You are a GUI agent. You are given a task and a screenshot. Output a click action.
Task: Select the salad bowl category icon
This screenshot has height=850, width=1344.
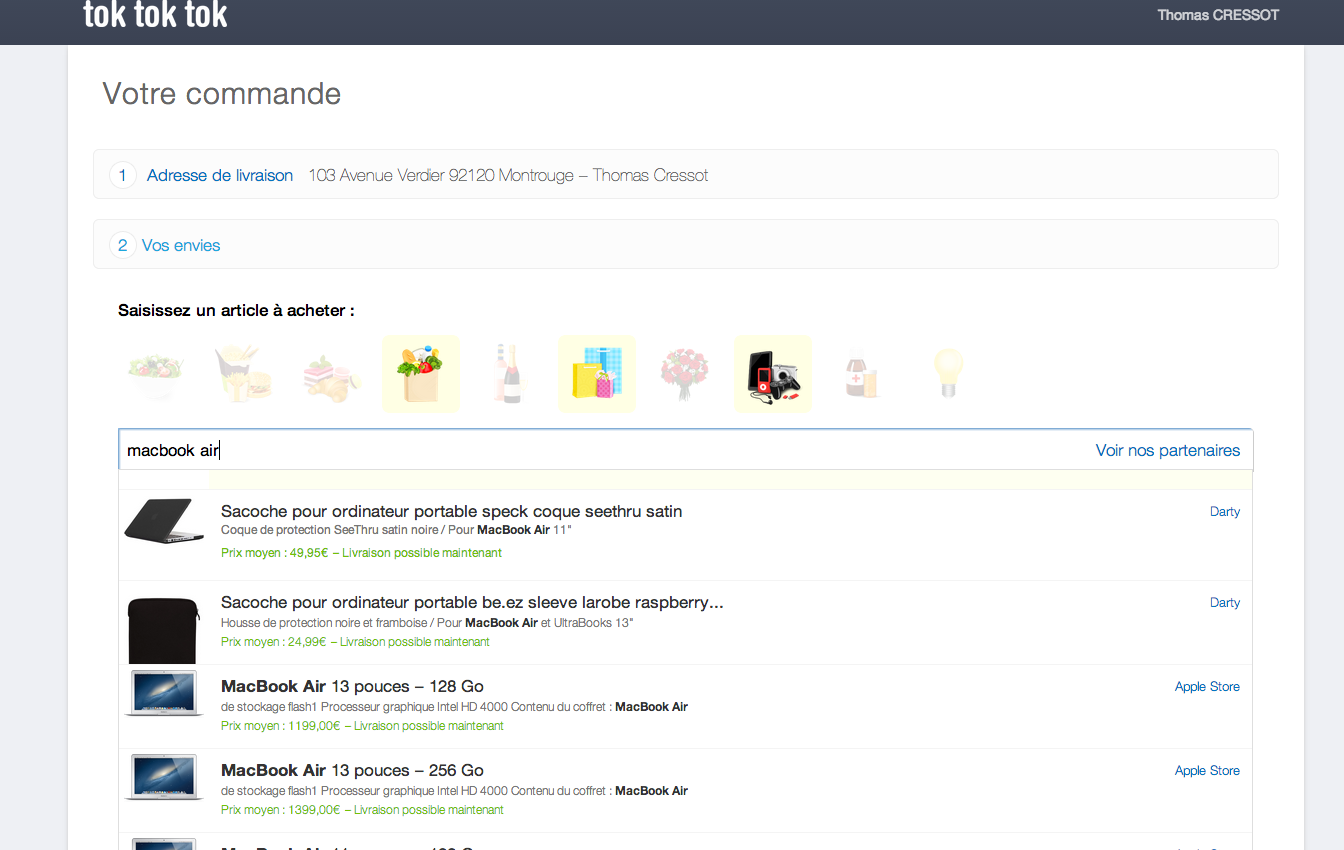[x=156, y=374]
